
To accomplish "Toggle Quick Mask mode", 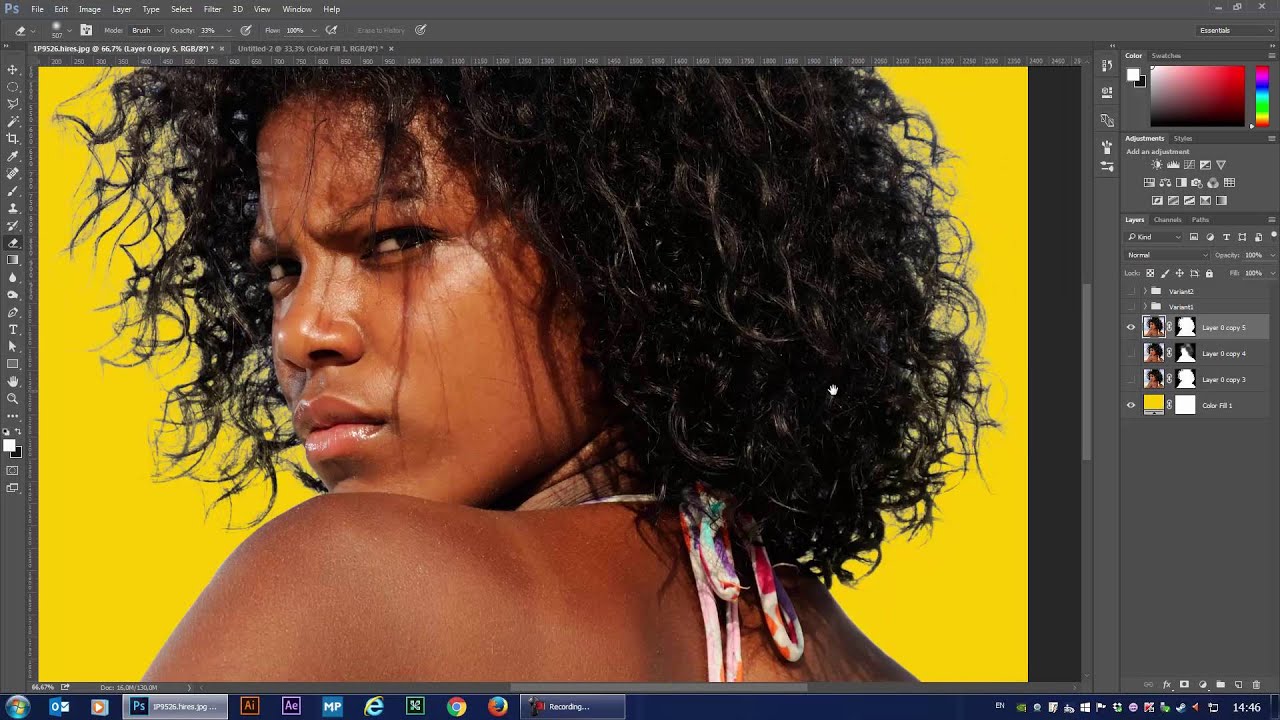I will pyautogui.click(x=13, y=470).
